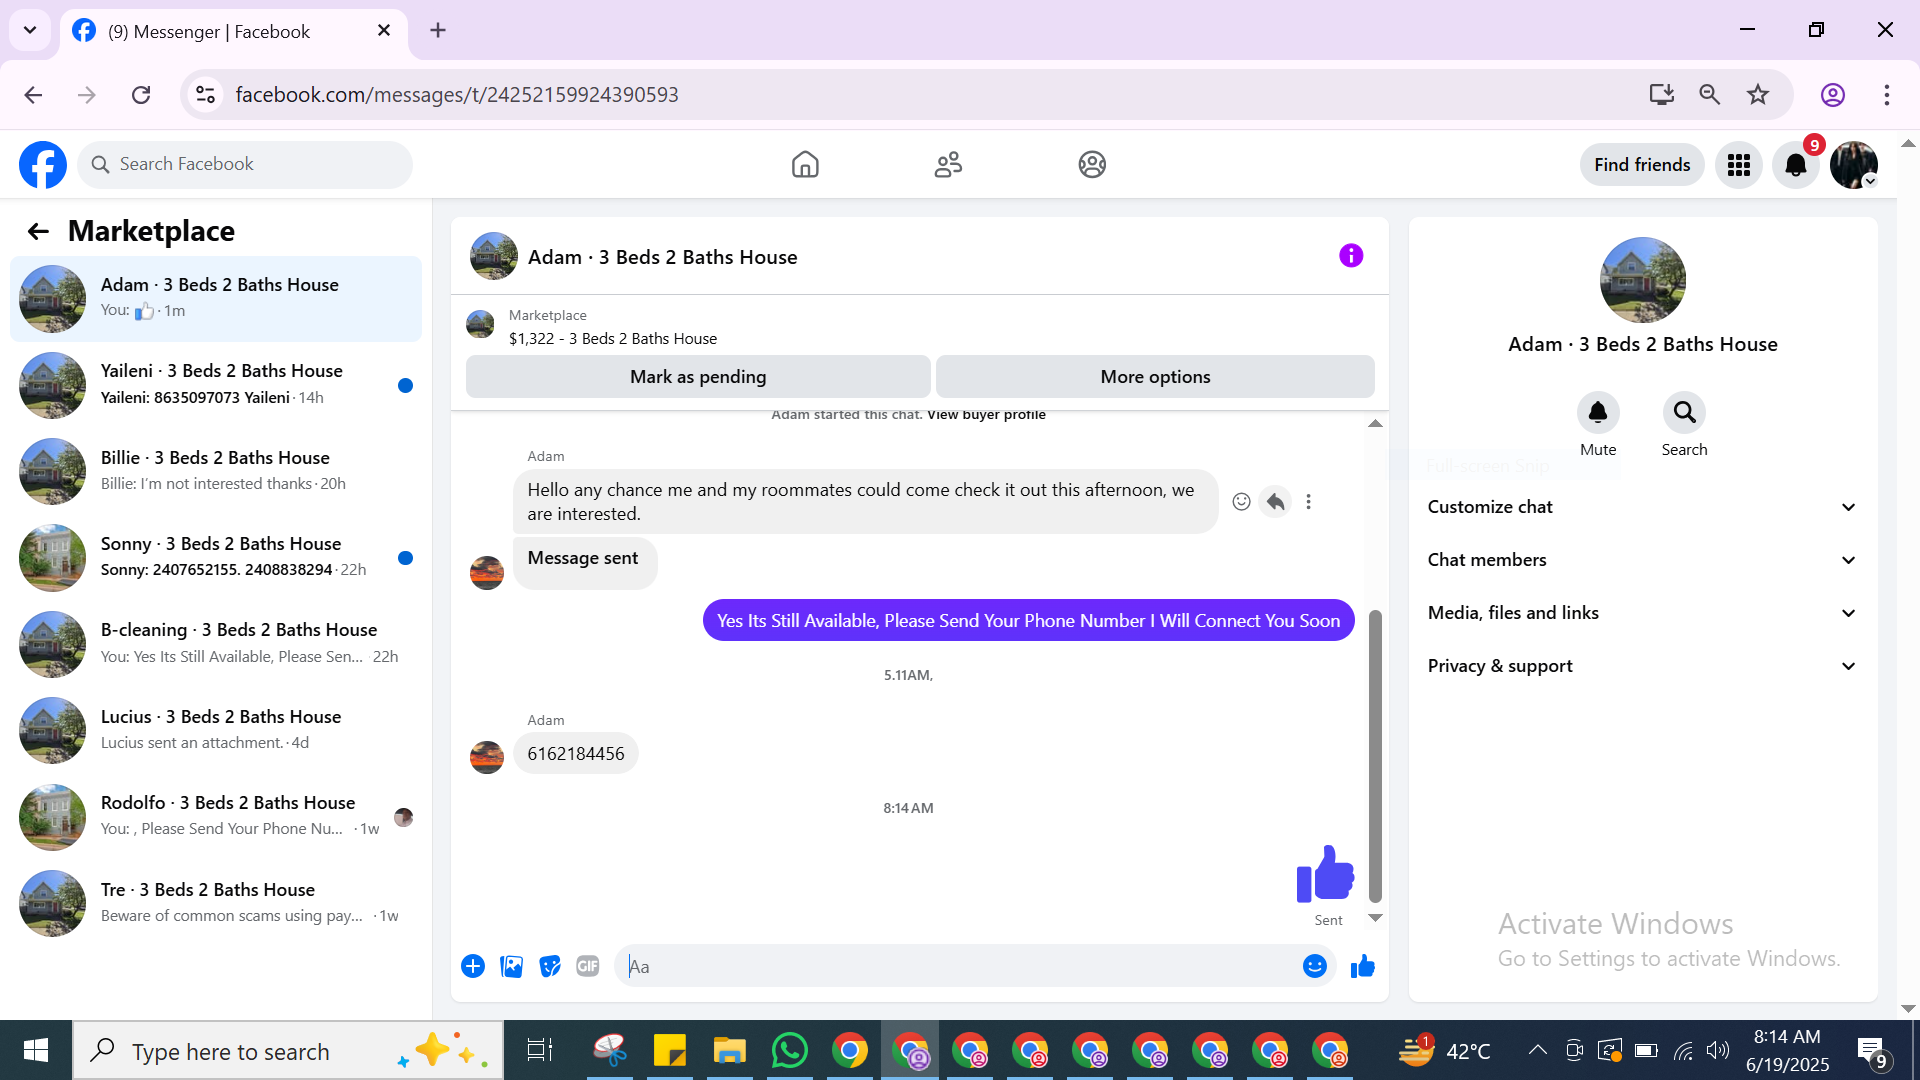
Task: Choose a GIF in composer
Action: pyautogui.click(x=587, y=966)
